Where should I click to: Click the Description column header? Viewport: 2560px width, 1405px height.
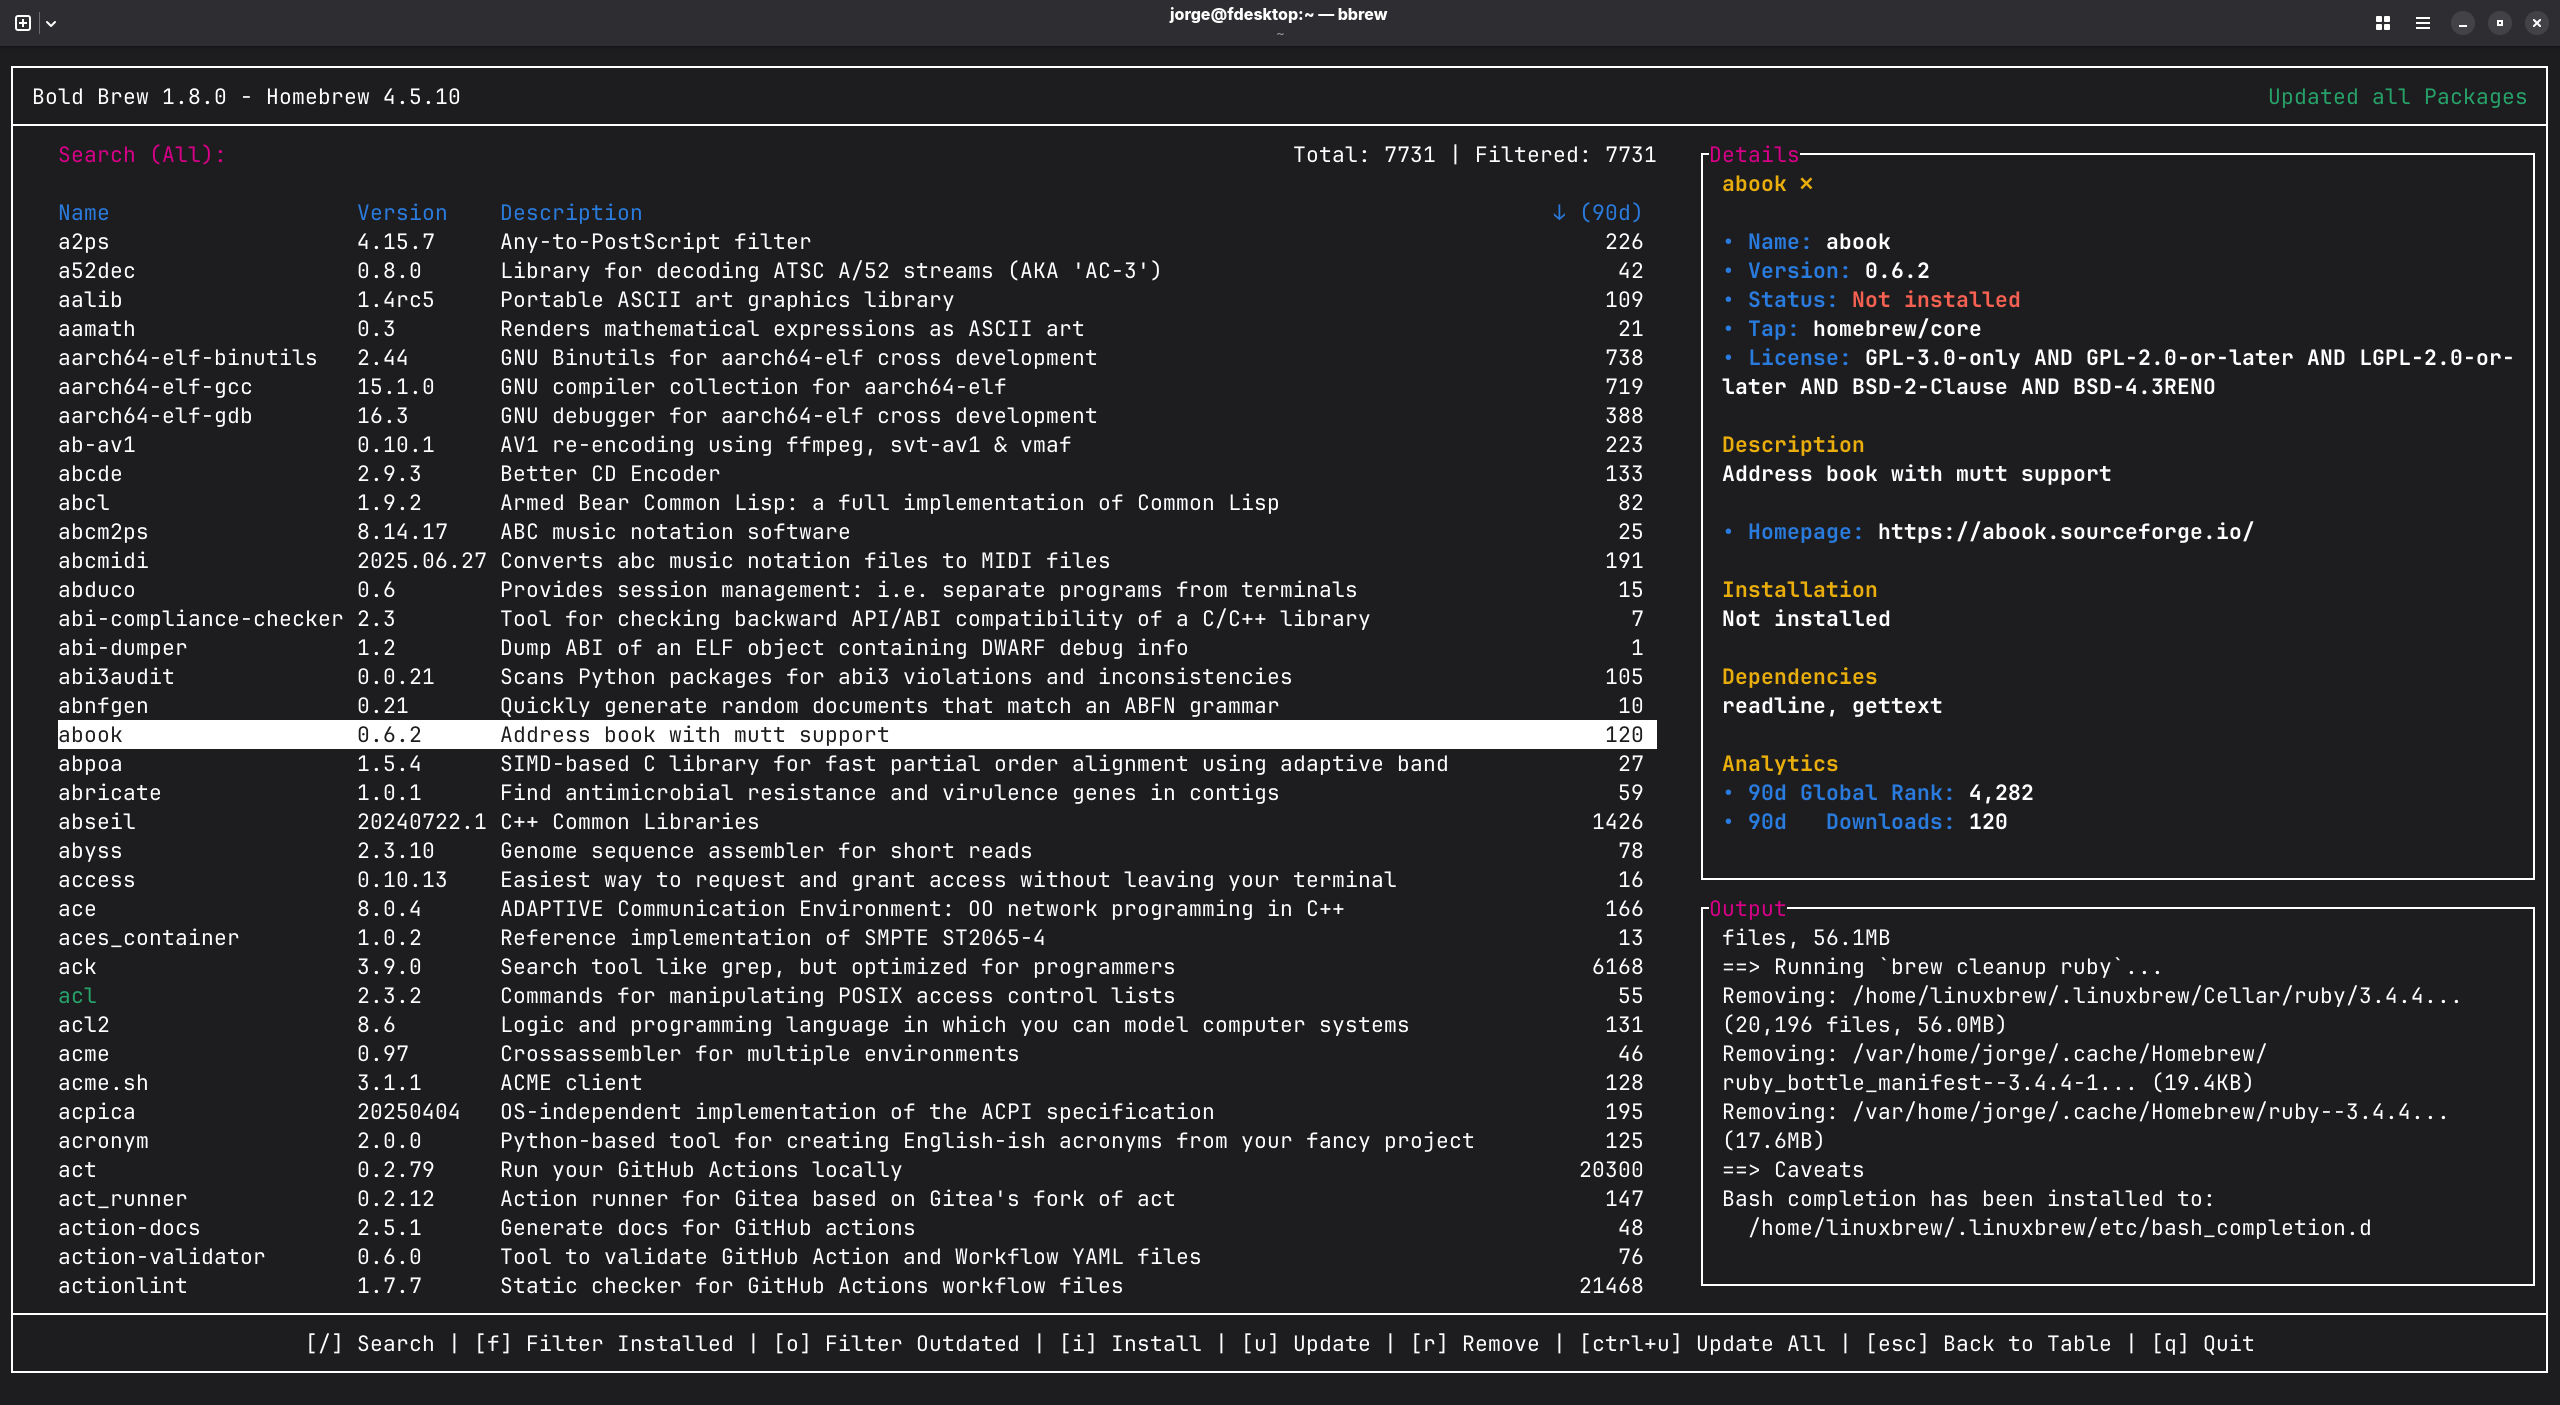(571, 212)
